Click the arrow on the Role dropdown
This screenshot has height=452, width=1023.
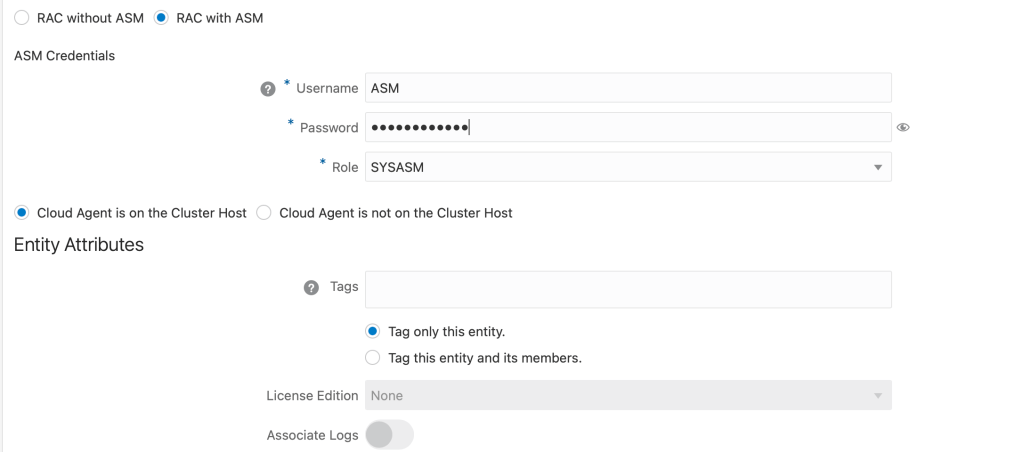(x=878, y=167)
